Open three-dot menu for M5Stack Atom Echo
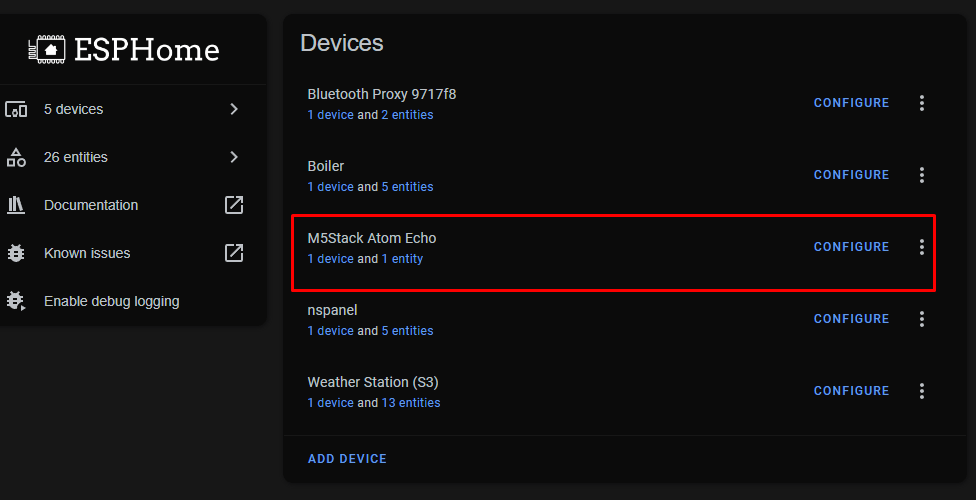 pos(922,247)
